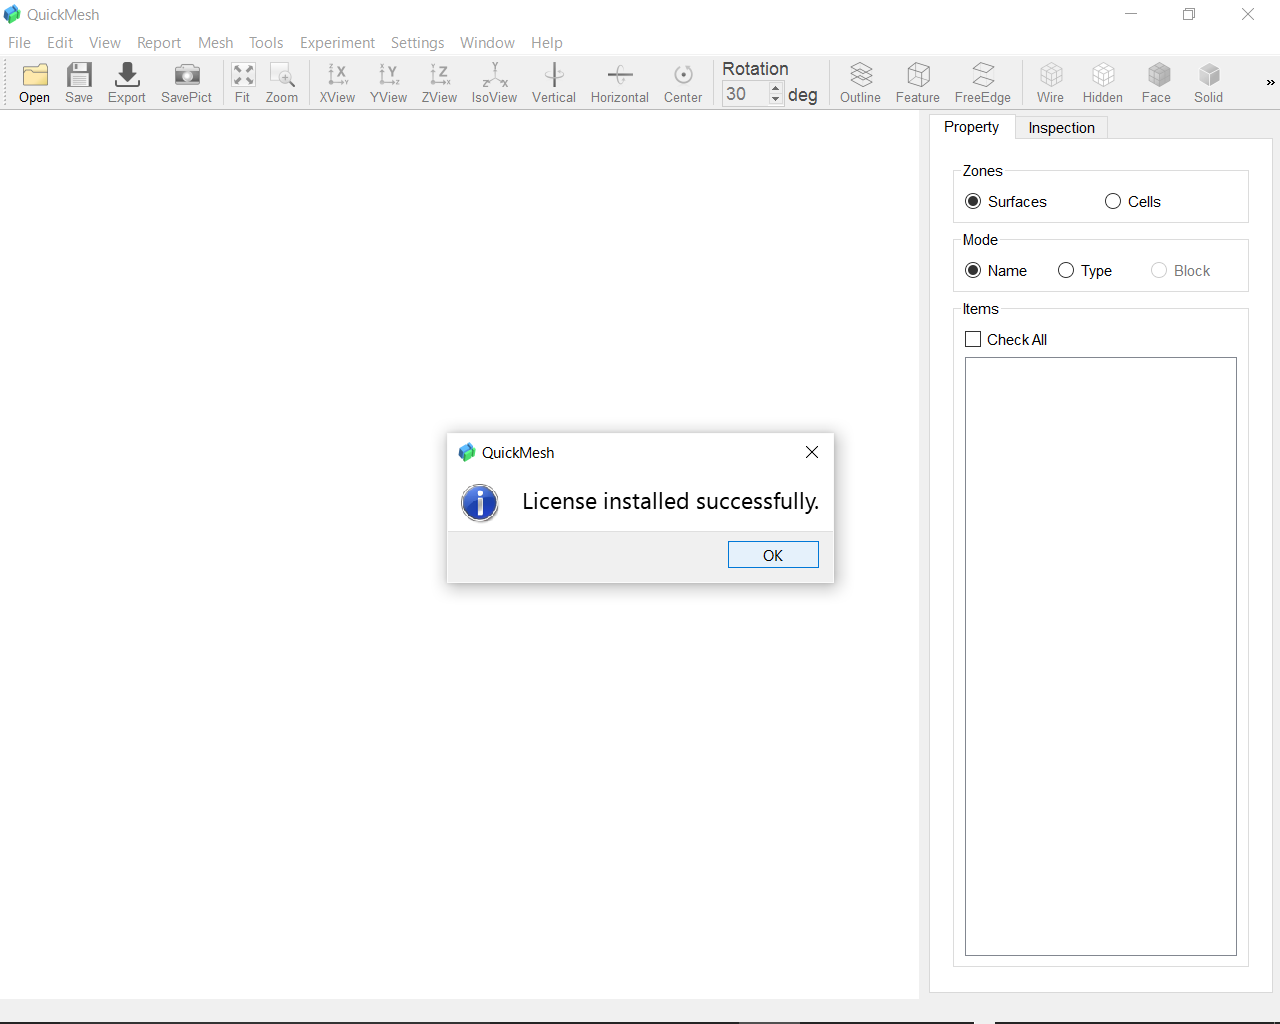Switch to XView orientation
The width and height of the screenshot is (1280, 1024).
(x=338, y=82)
